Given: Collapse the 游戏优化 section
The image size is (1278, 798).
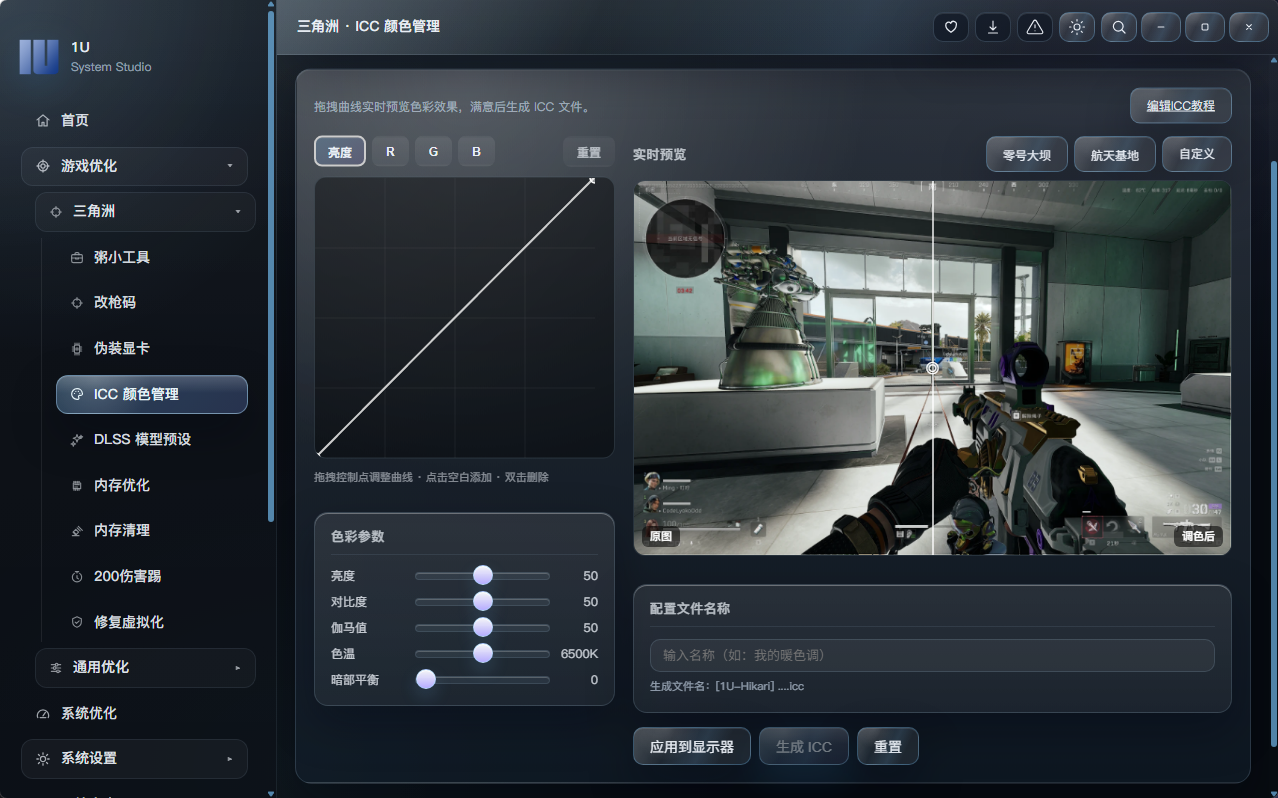Looking at the screenshot, I should coord(134,166).
